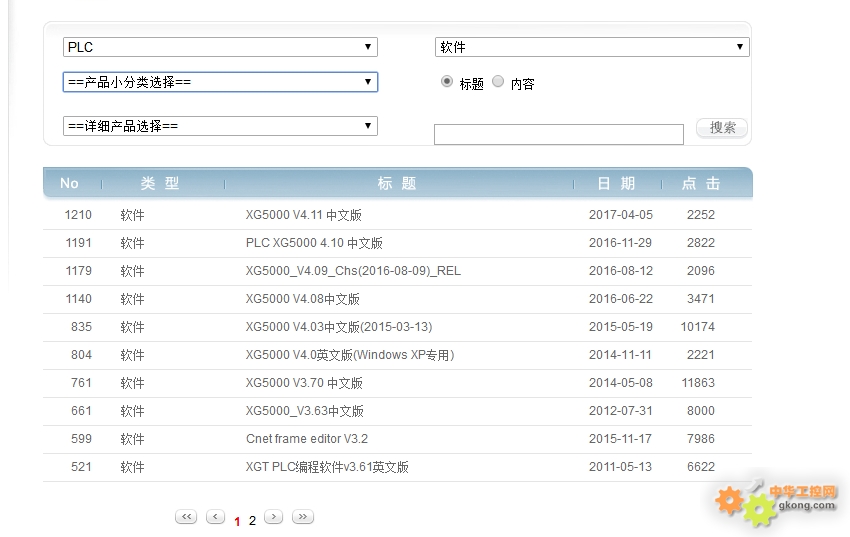Click hit count 6622
Image resolution: width=850 pixels, height=537 pixels.
click(701, 467)
